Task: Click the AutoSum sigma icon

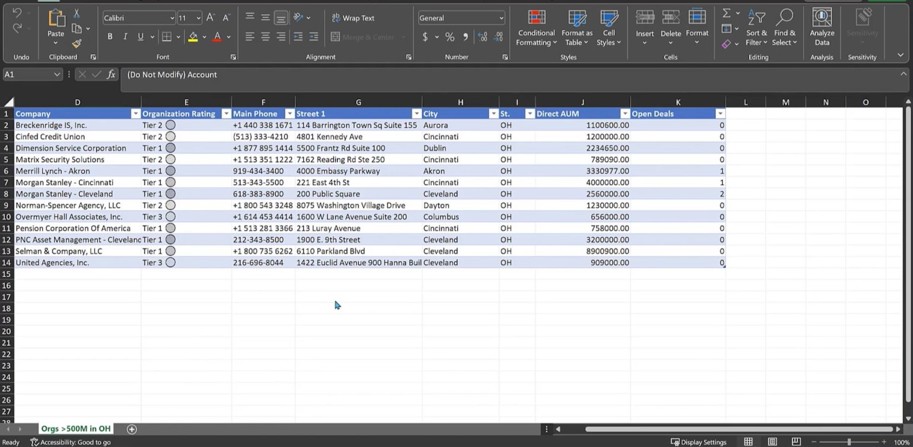Action: (x=727, y=13)
